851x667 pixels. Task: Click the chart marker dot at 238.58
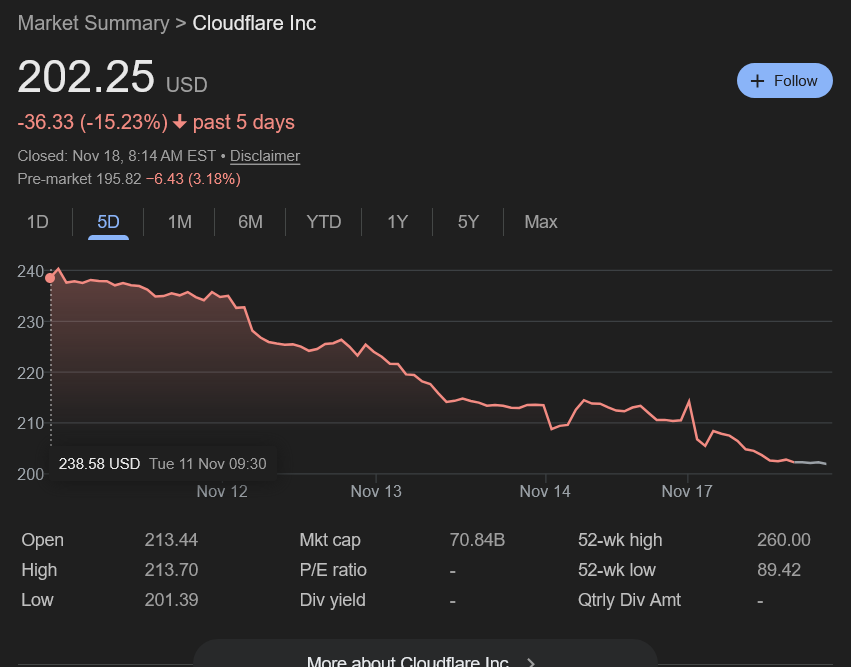click(50, 278)
